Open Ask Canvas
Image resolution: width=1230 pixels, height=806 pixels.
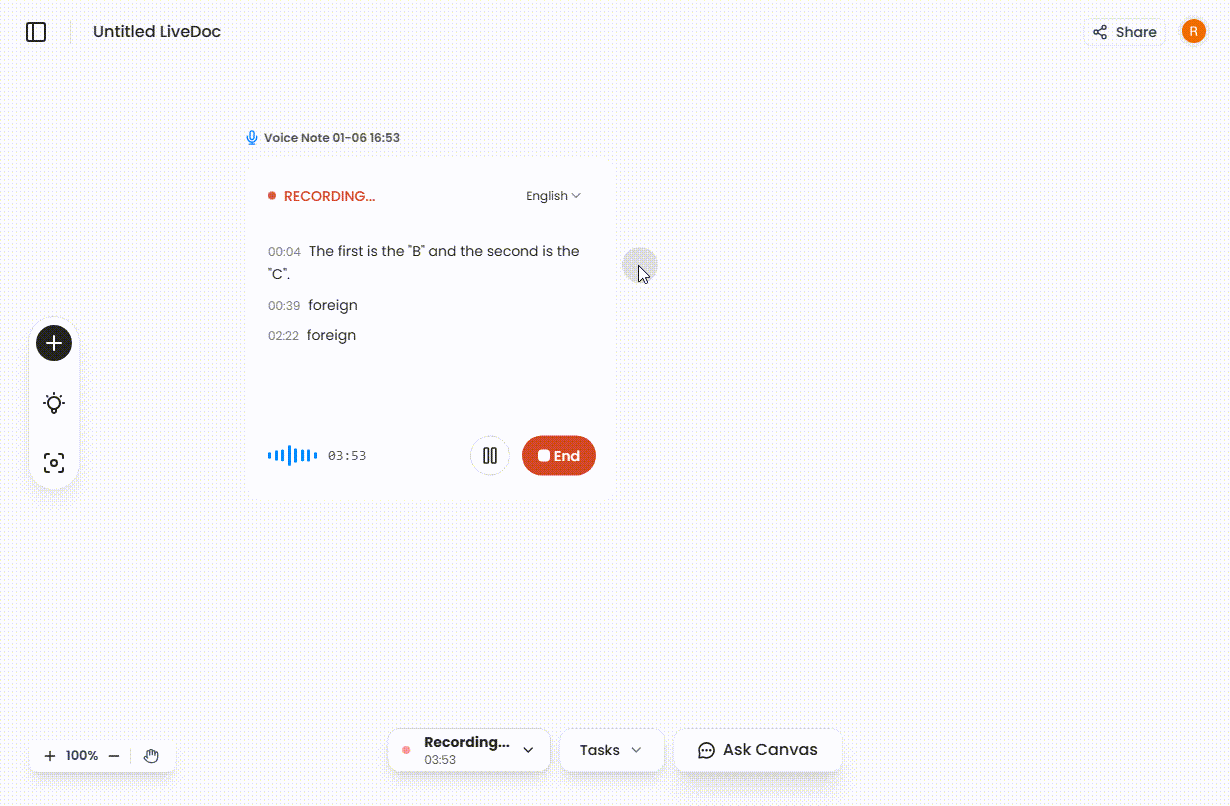pyautogui.click(x=757, y=749)
